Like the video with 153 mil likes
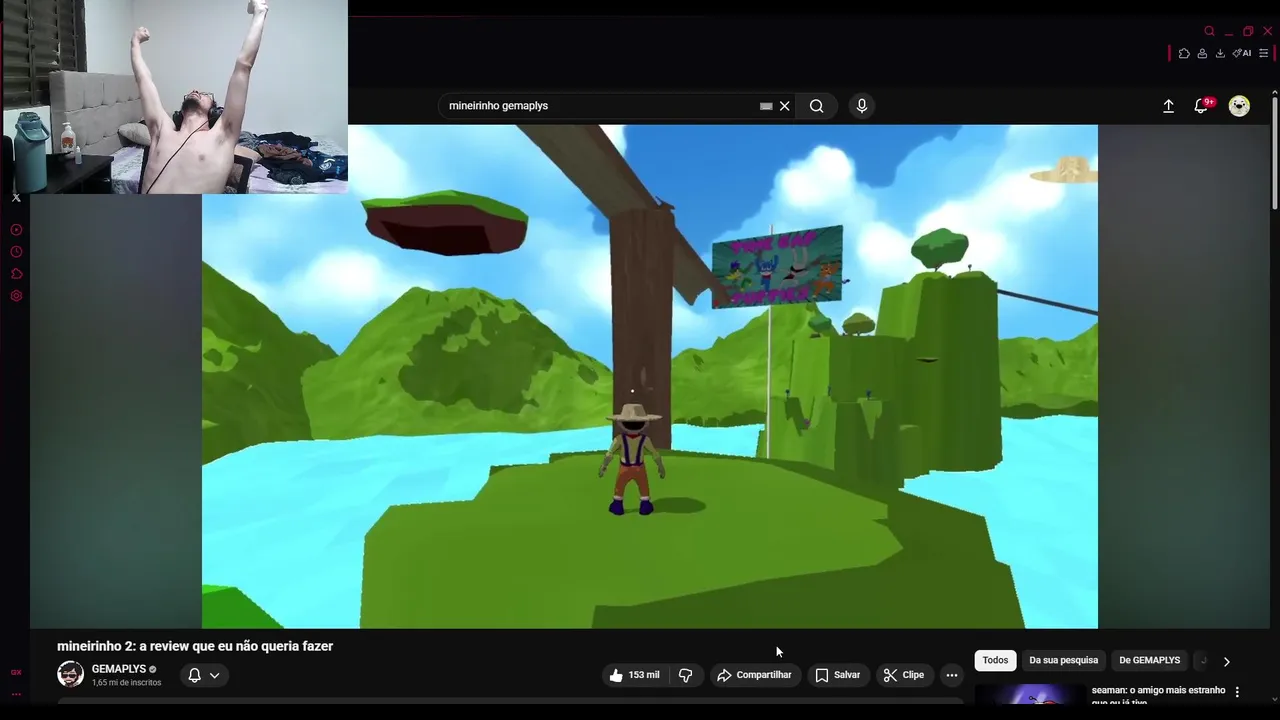The width and height of the screenshot is (1280, 720). coord(634,675)
